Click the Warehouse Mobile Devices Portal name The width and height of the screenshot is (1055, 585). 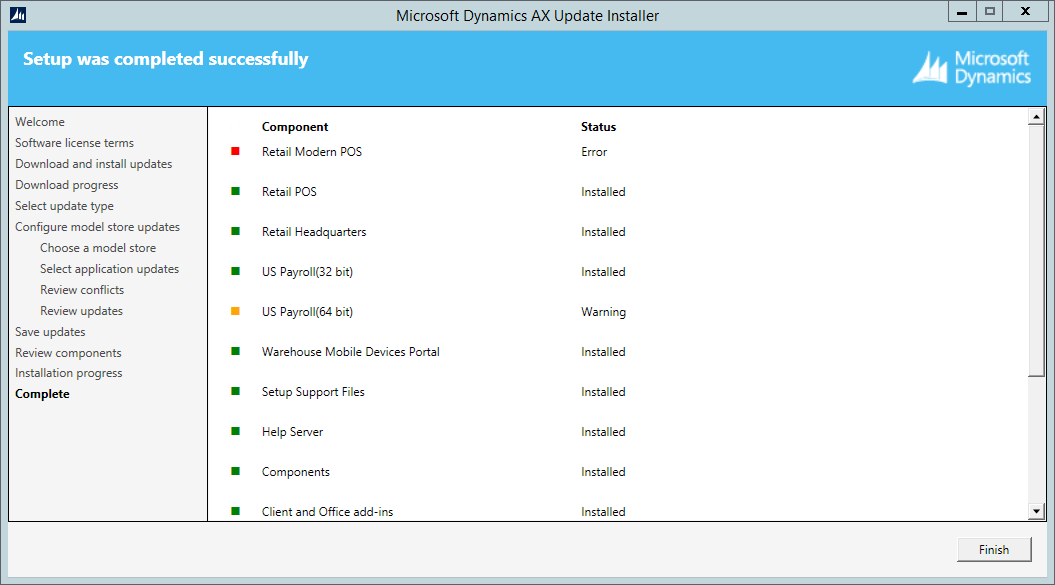[x=351, y=351]
